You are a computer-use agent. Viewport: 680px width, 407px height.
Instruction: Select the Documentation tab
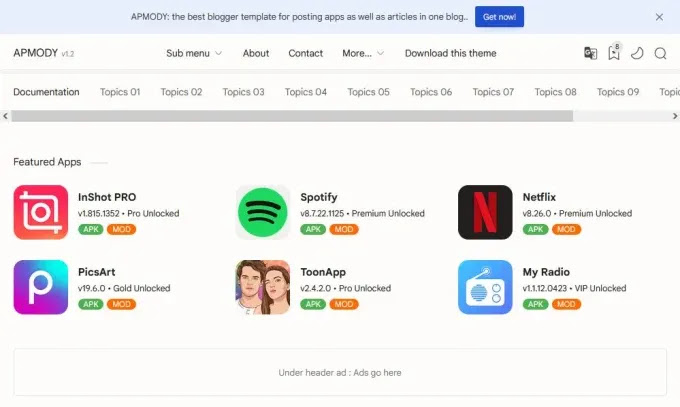click(46, 92)
